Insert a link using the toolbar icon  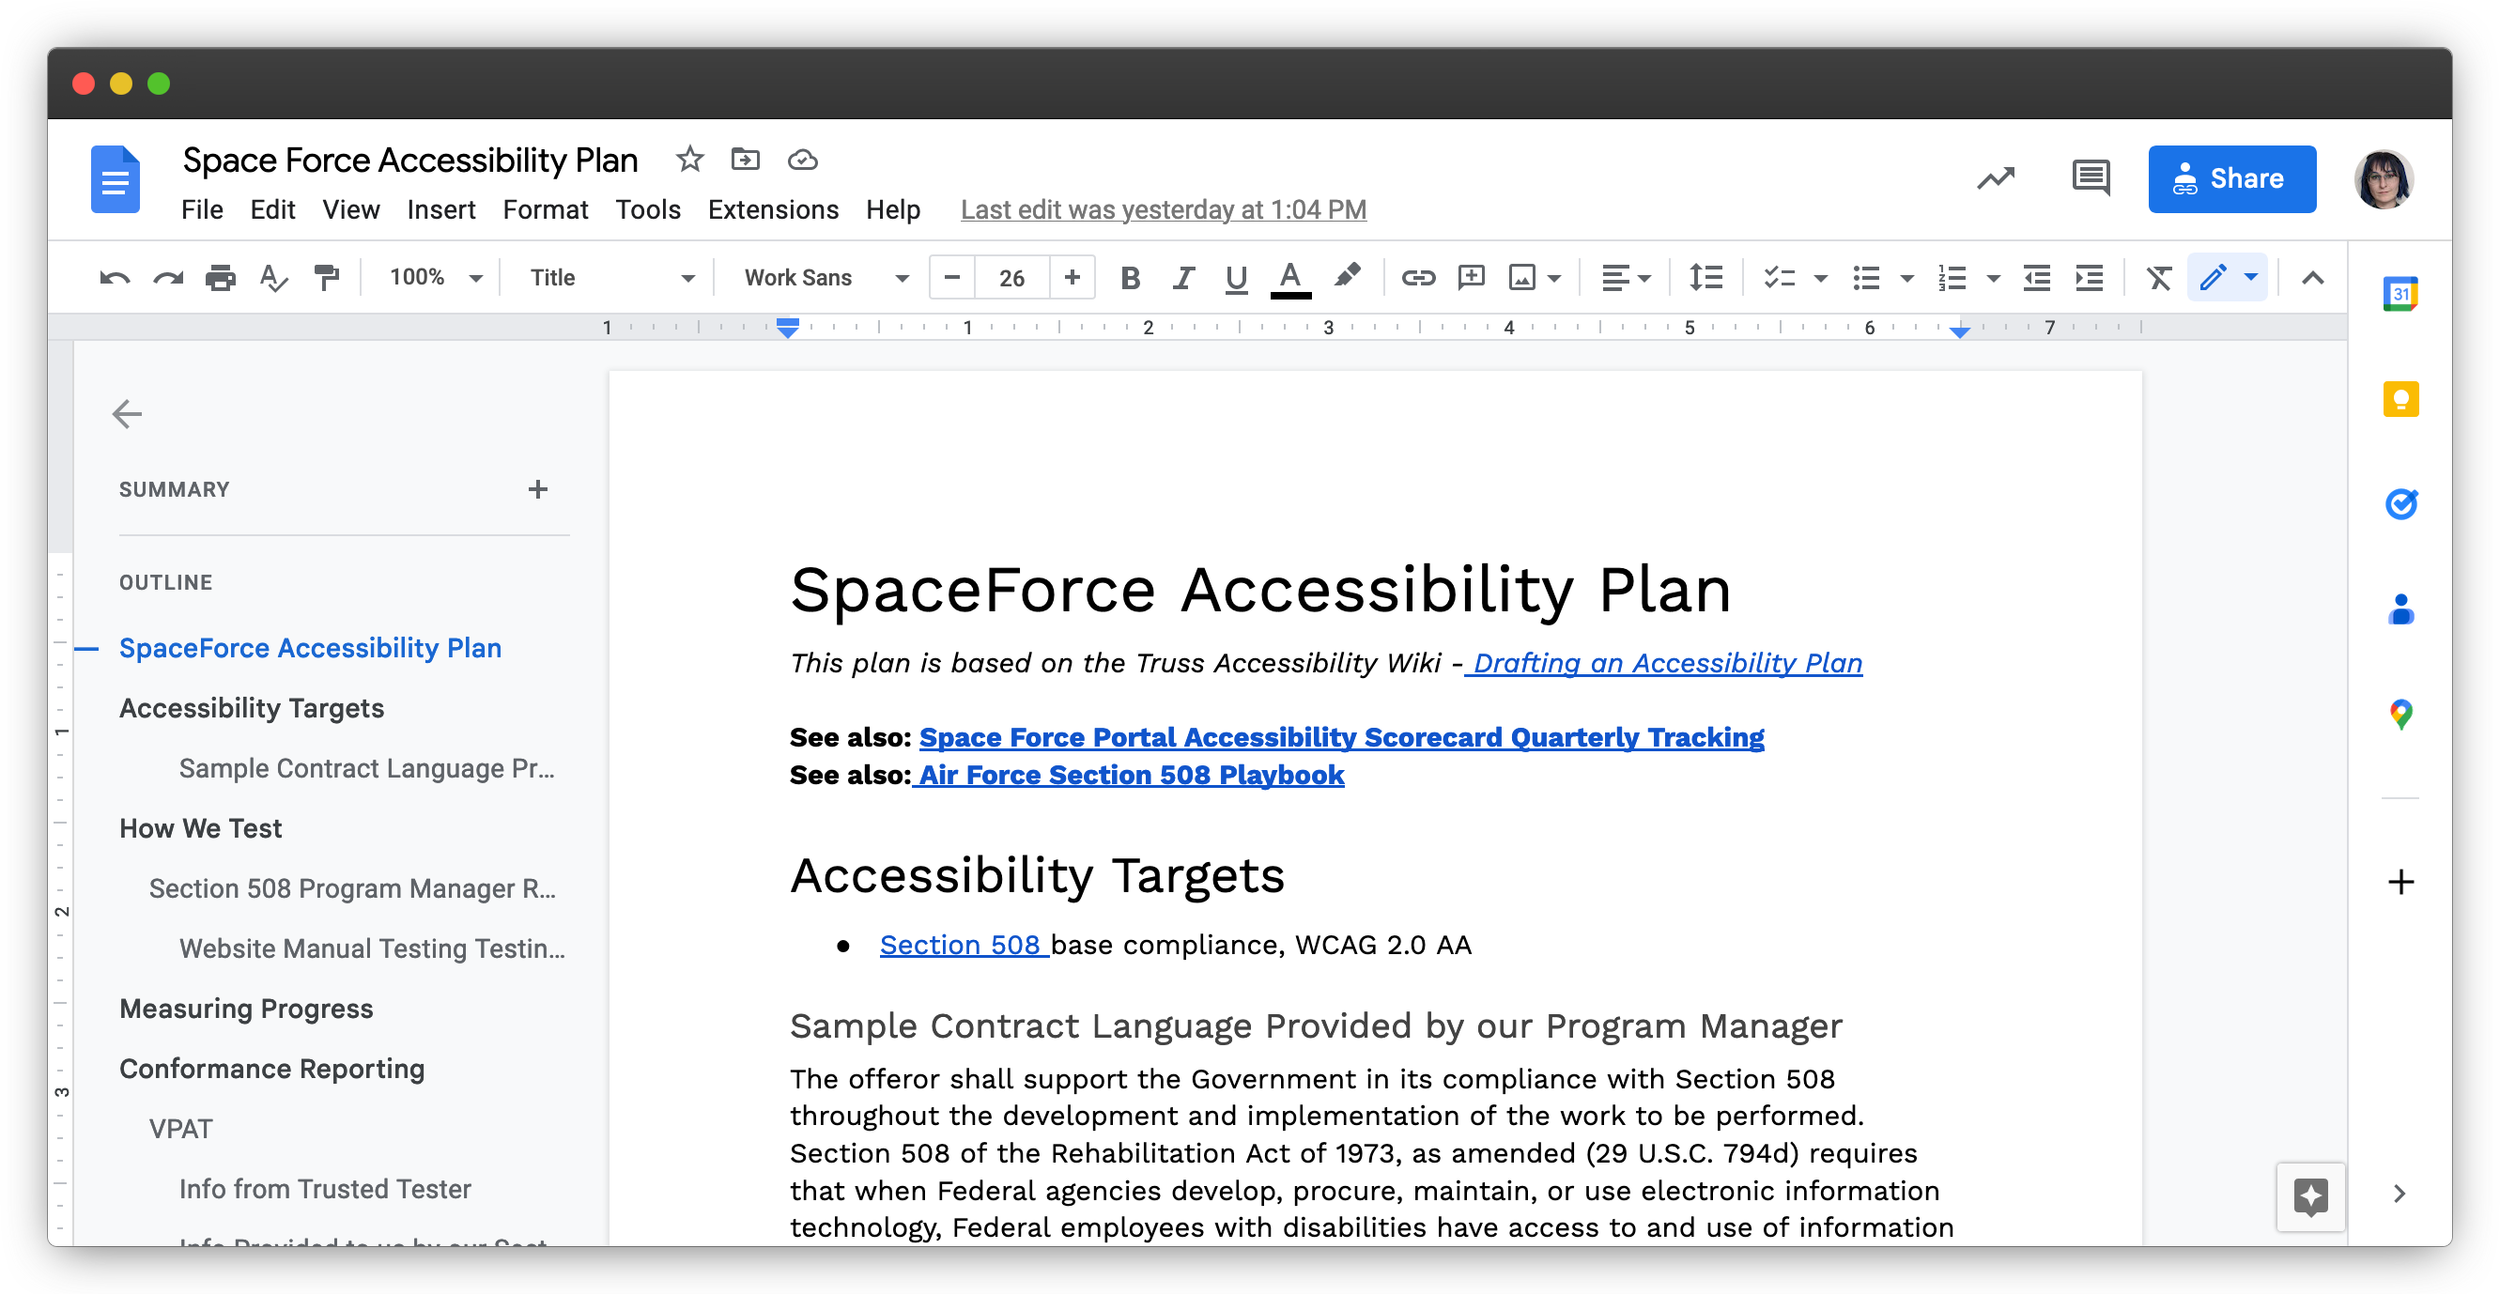coord(1418,278)
